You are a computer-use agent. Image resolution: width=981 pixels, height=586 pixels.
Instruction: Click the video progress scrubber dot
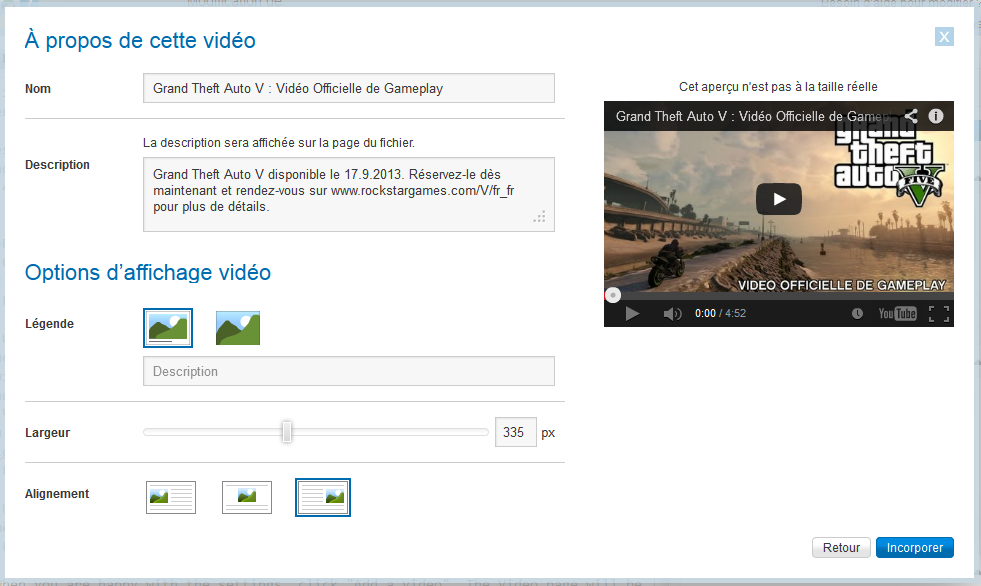(x=613, y=295)
